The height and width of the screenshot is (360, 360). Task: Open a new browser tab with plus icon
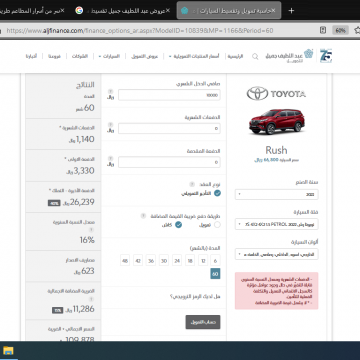coord(291,11)
